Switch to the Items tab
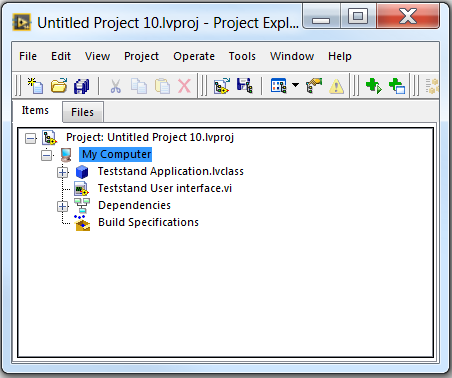452x378 pixels. click(35, 110)
